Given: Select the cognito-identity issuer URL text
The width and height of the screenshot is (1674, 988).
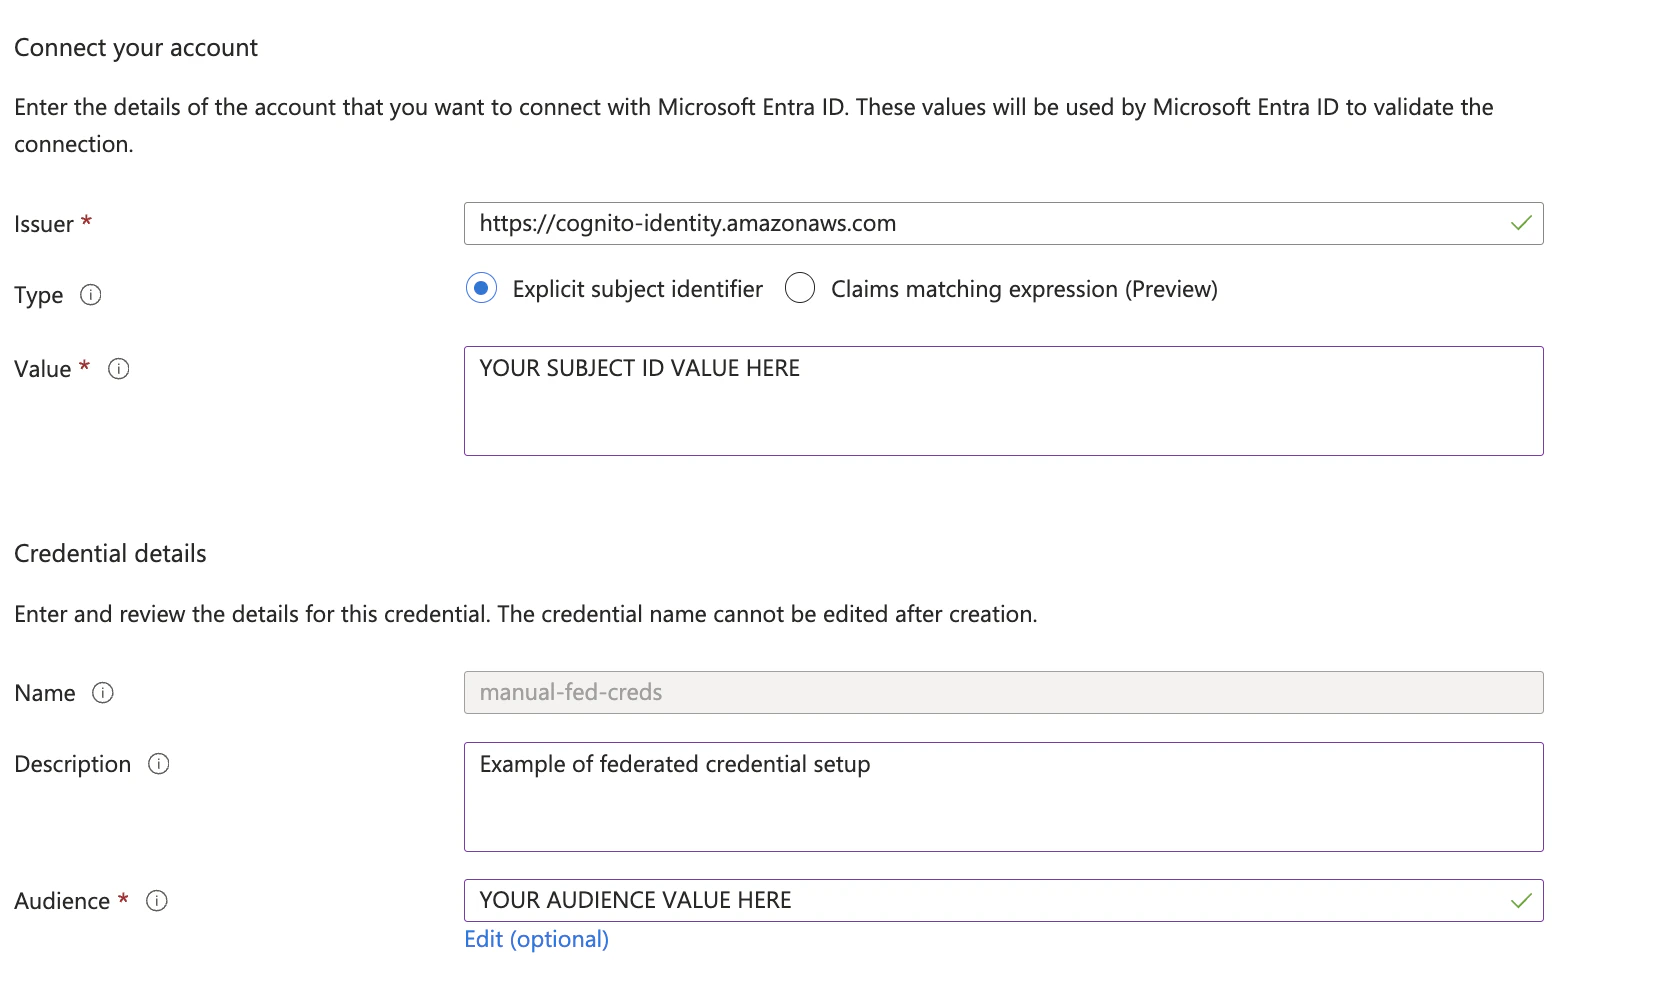Looking at the screenshot, I should tap(686, 224).
